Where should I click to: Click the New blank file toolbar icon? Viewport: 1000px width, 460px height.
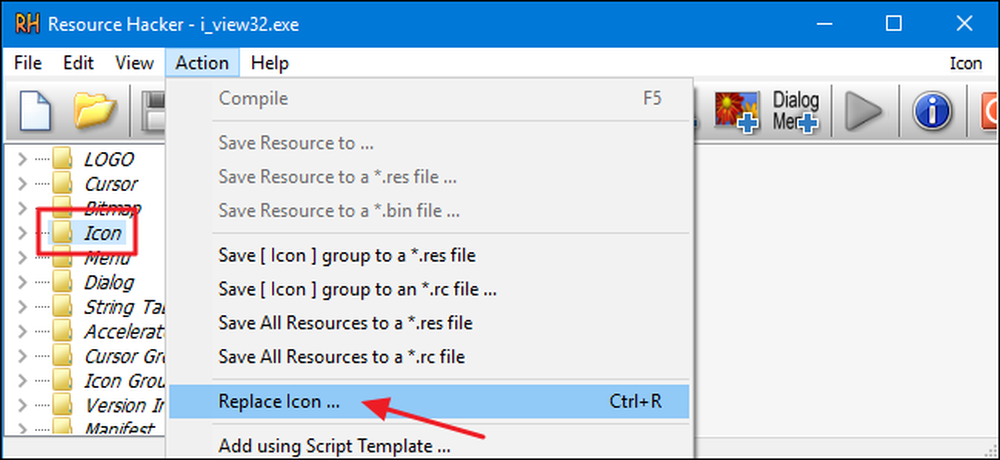(35, 110)
